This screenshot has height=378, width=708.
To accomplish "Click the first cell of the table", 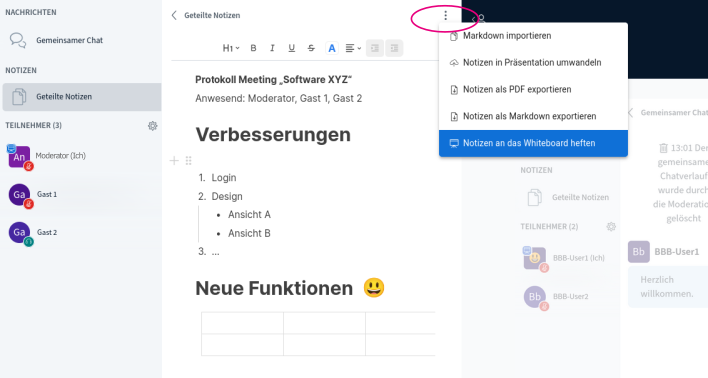I will tap(242, 323).
